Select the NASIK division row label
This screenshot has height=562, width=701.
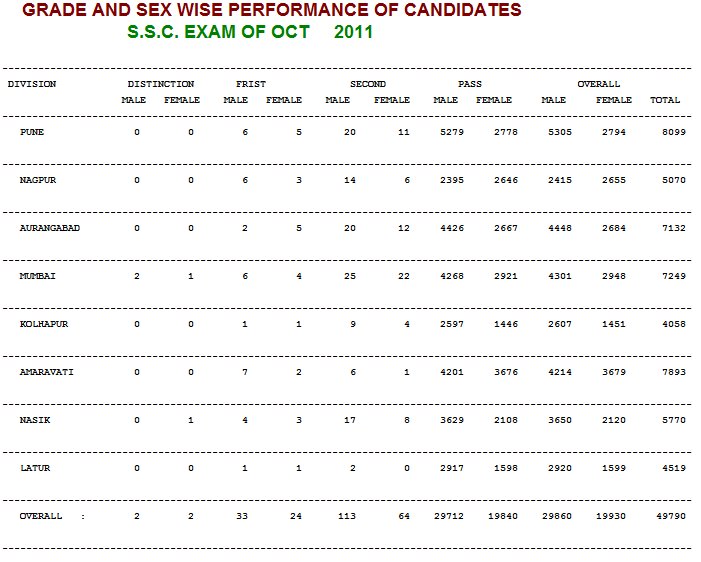point(35,420)
